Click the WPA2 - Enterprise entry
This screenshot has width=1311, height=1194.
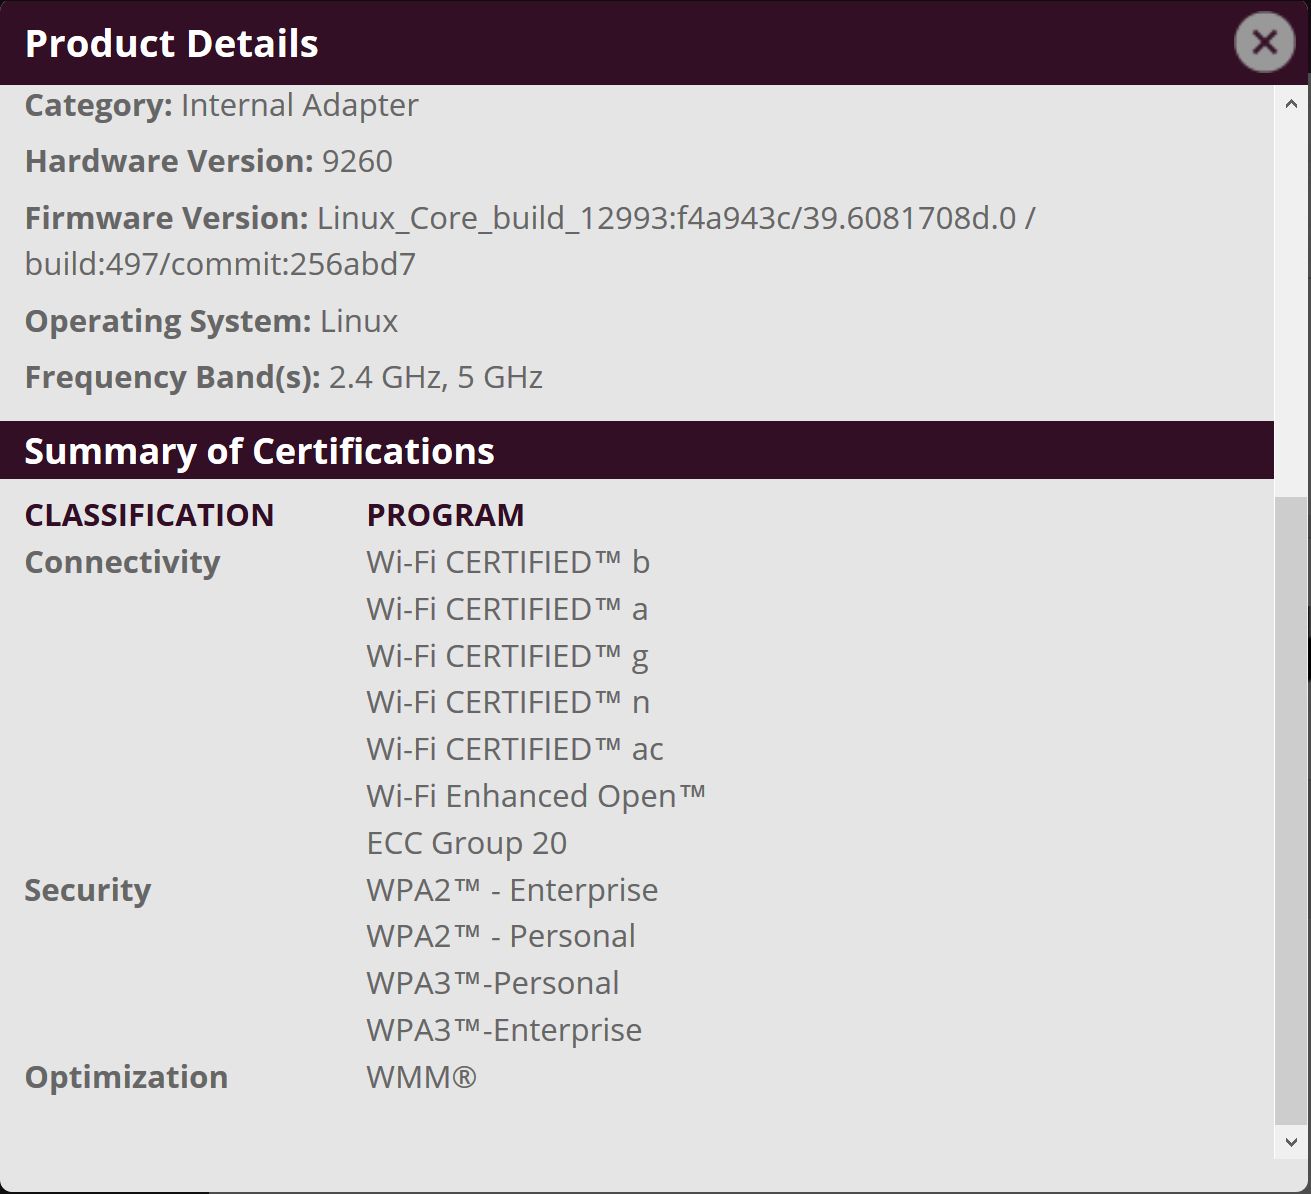[x=512, y=890]
